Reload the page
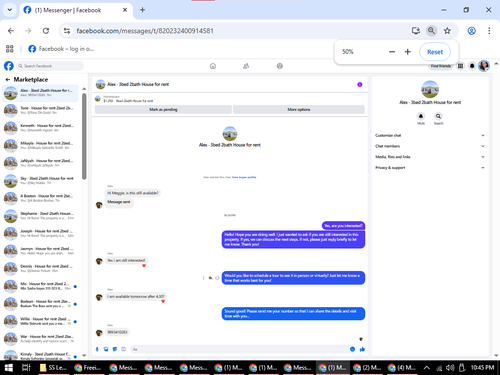The image size is (500, 375). pos(46,31)
